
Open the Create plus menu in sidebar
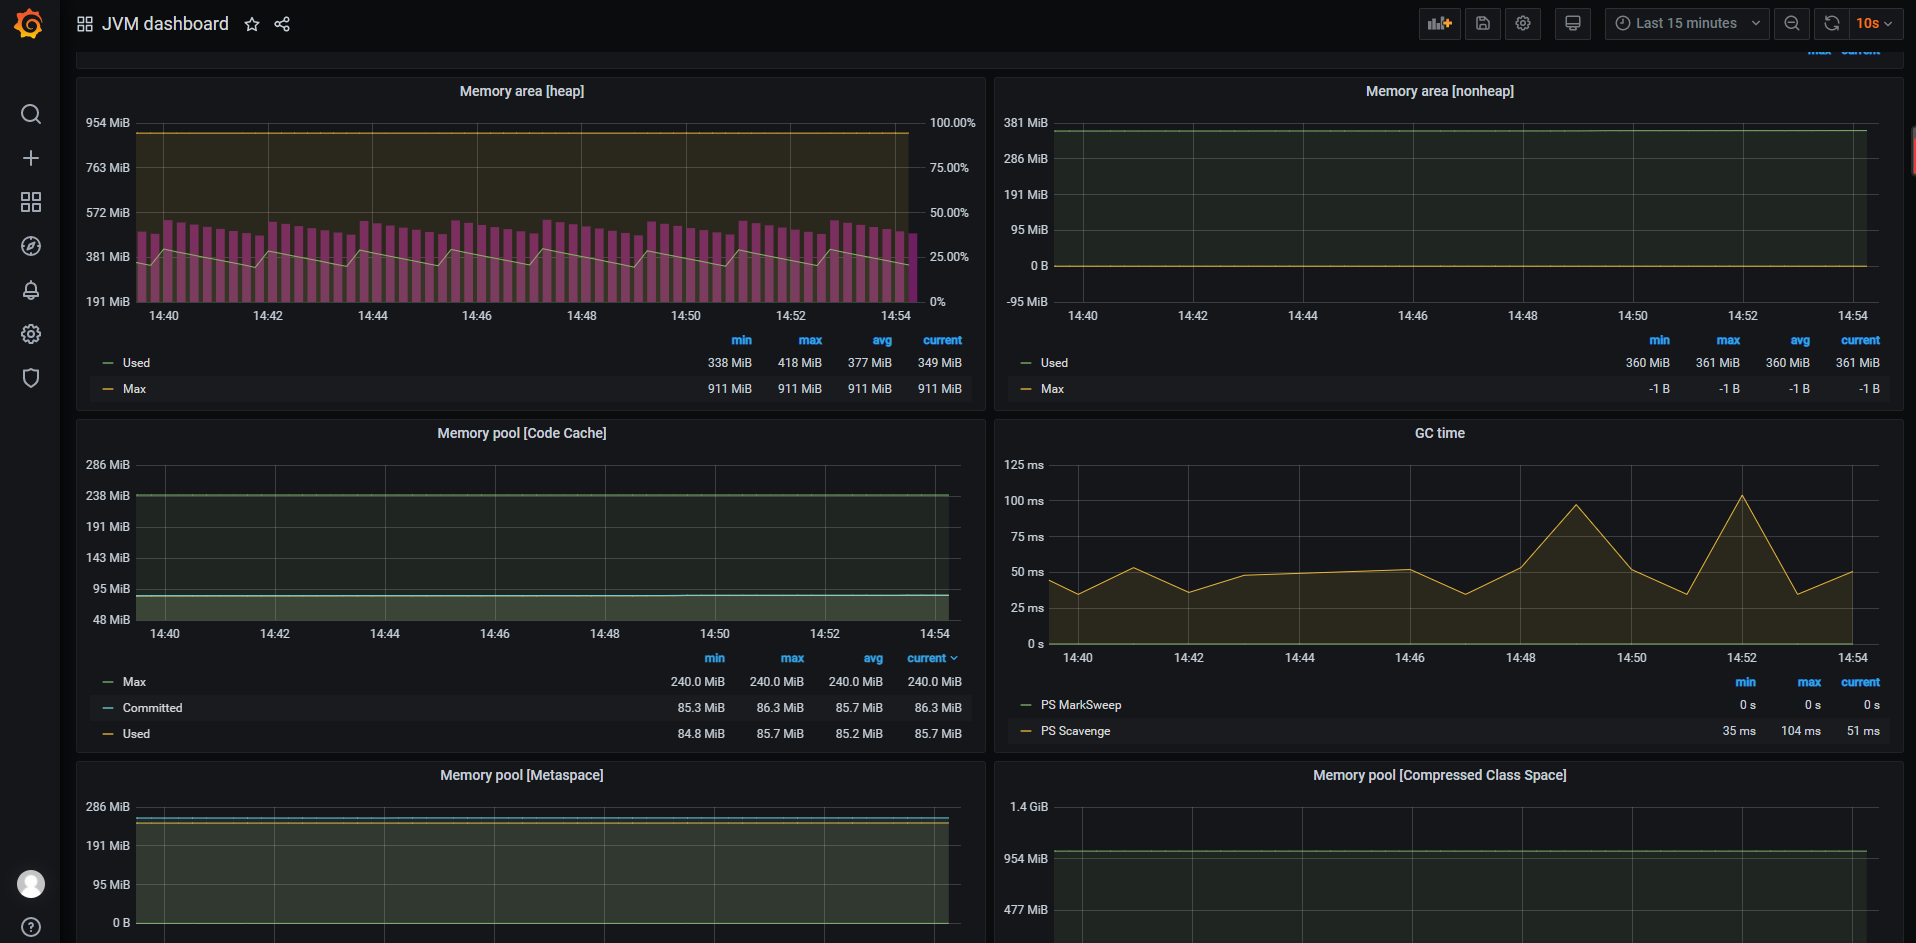click(x=31, y=158)
